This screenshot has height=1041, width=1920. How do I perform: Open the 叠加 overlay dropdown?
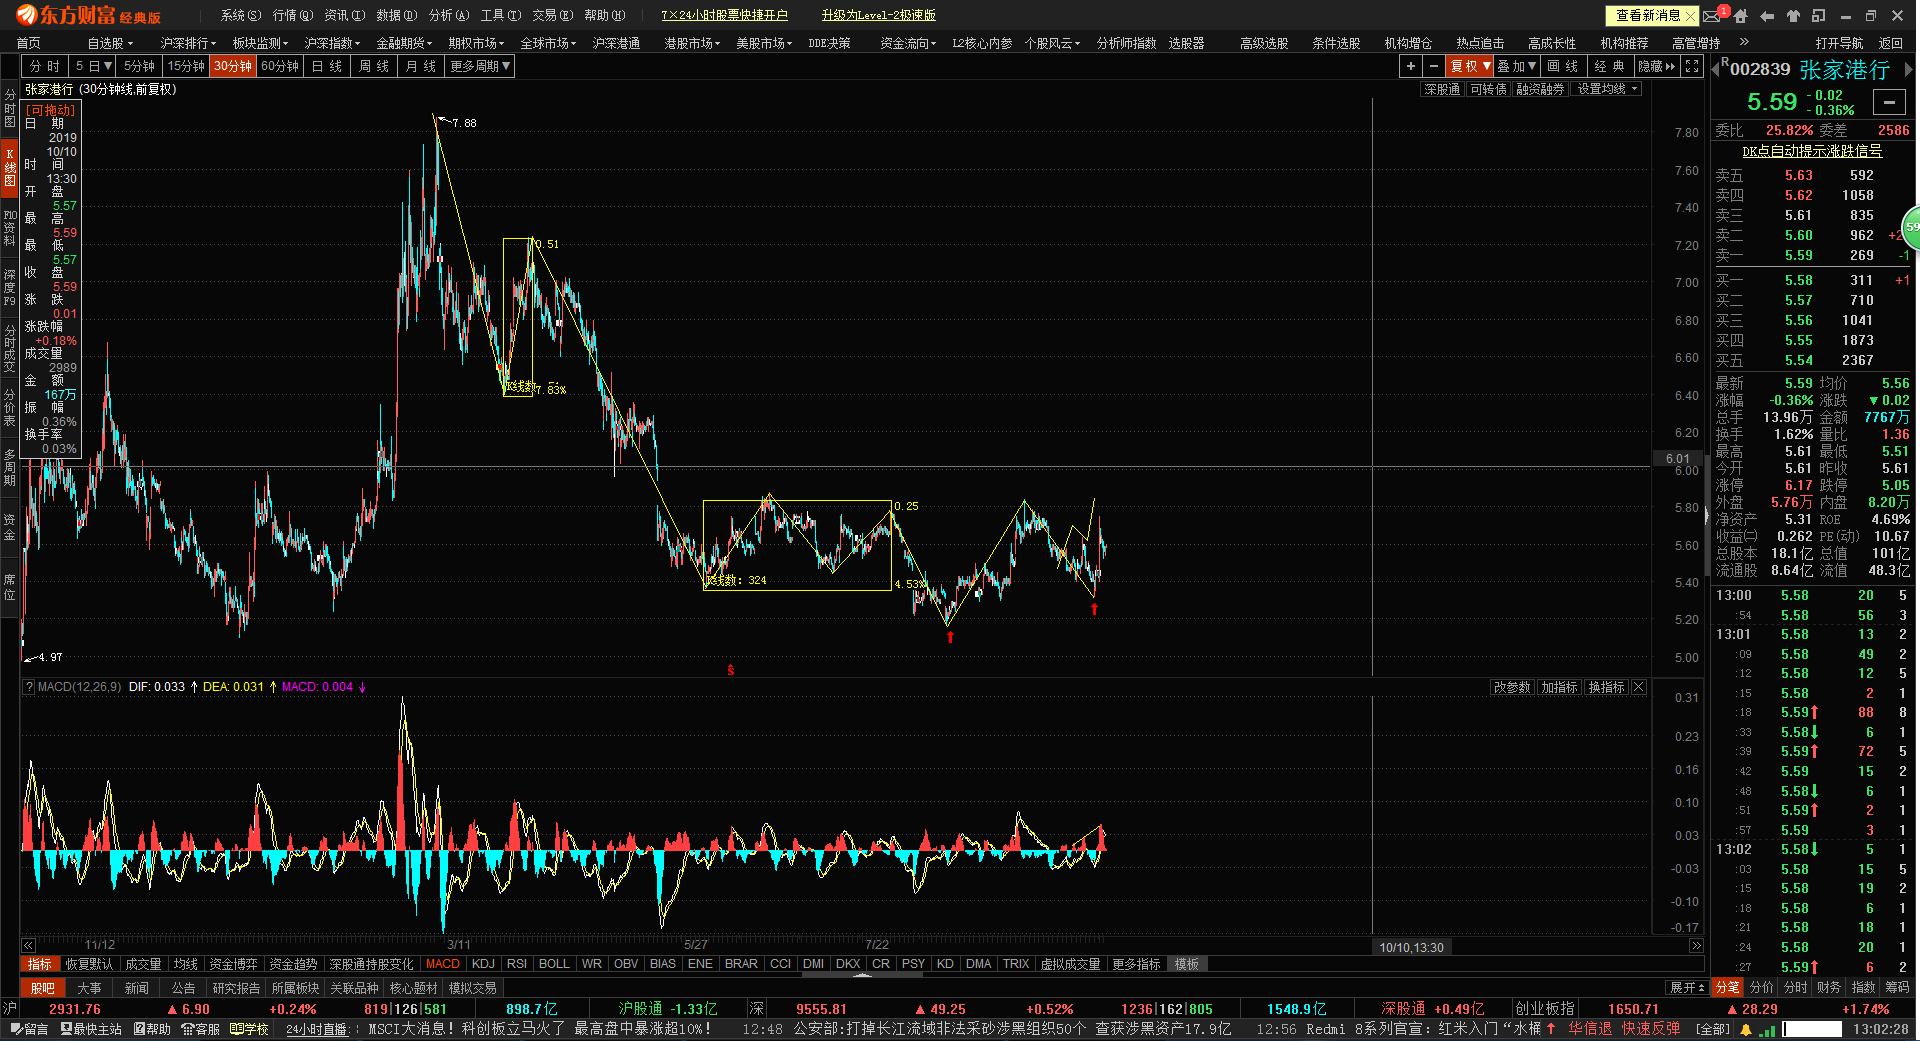(x=1517, y=66)
